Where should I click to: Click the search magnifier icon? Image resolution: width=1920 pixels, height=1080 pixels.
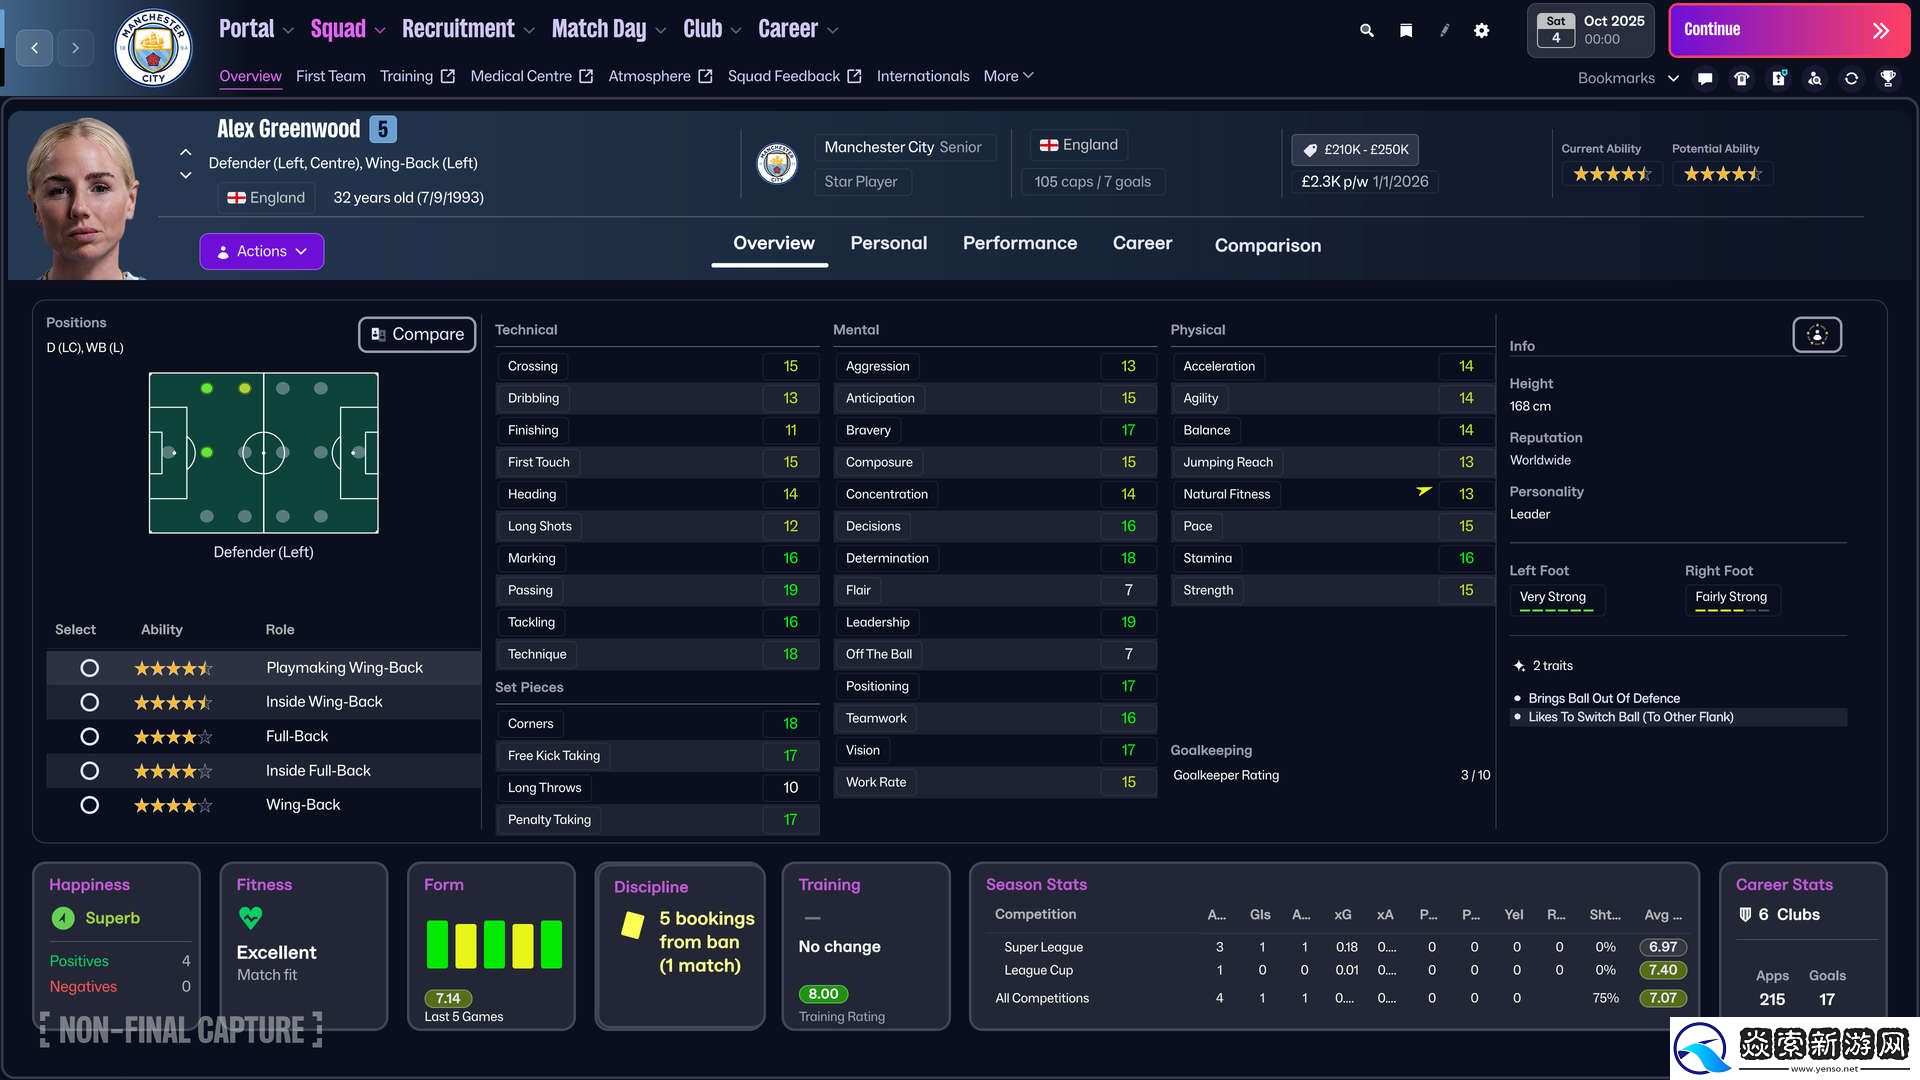pyautogui.click(x=1367, y=30)
